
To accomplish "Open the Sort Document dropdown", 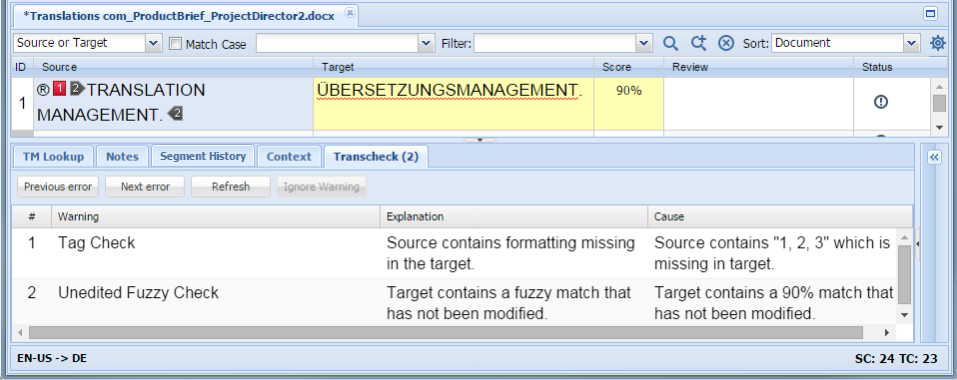I will 846,43.
